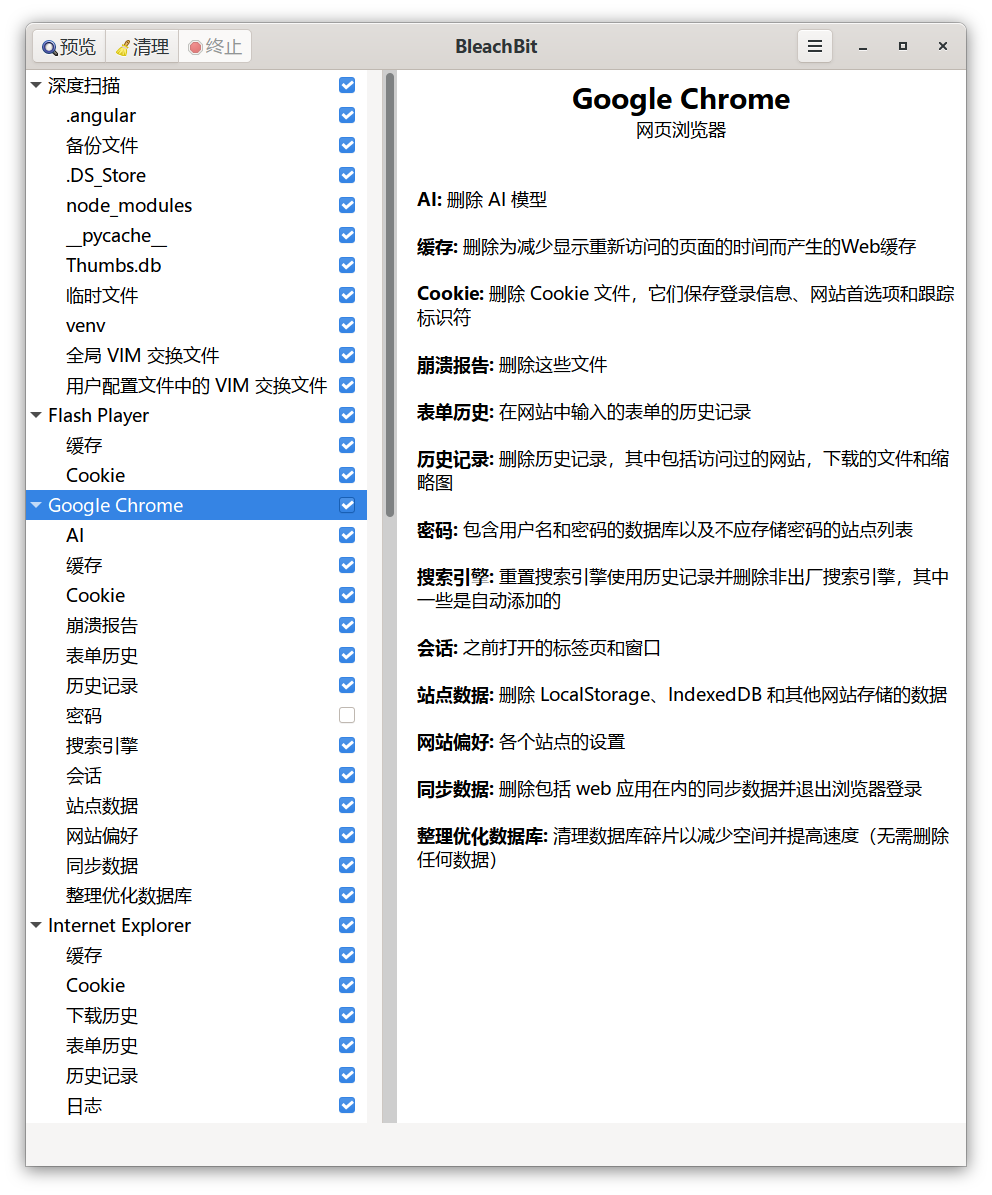Maximize the BleachBit window
This screenshot has height=1195, width=992.
click(x=903, y=46)
